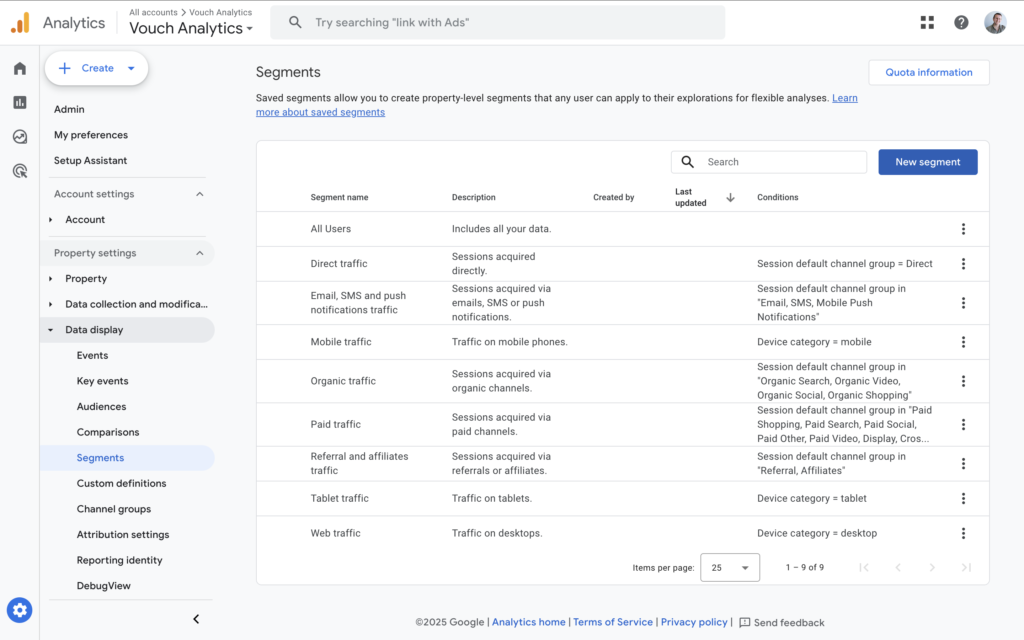This screenshot has width=1024, height=640.
Task: Click the New segment button
Action: [x=927, y=162]
